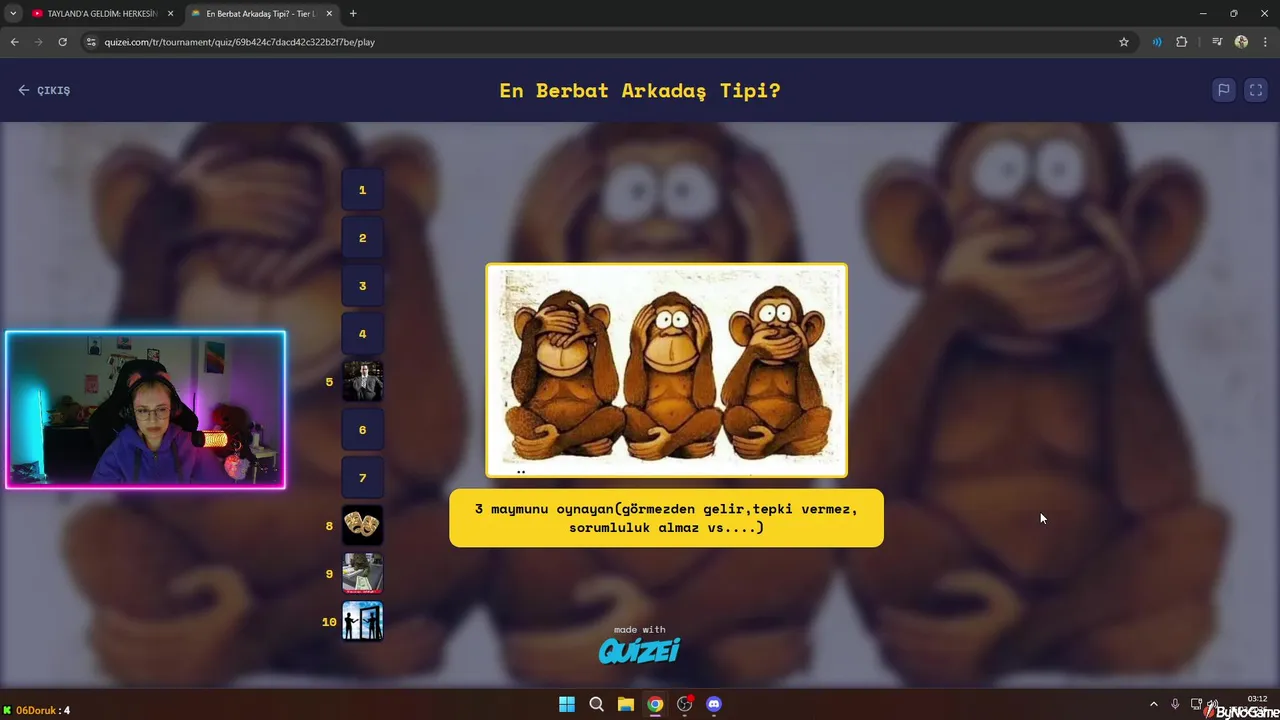This screenshot has width=1280, height=720.
Task: Bookmark this page with star icon
Action: [1124, 42]
